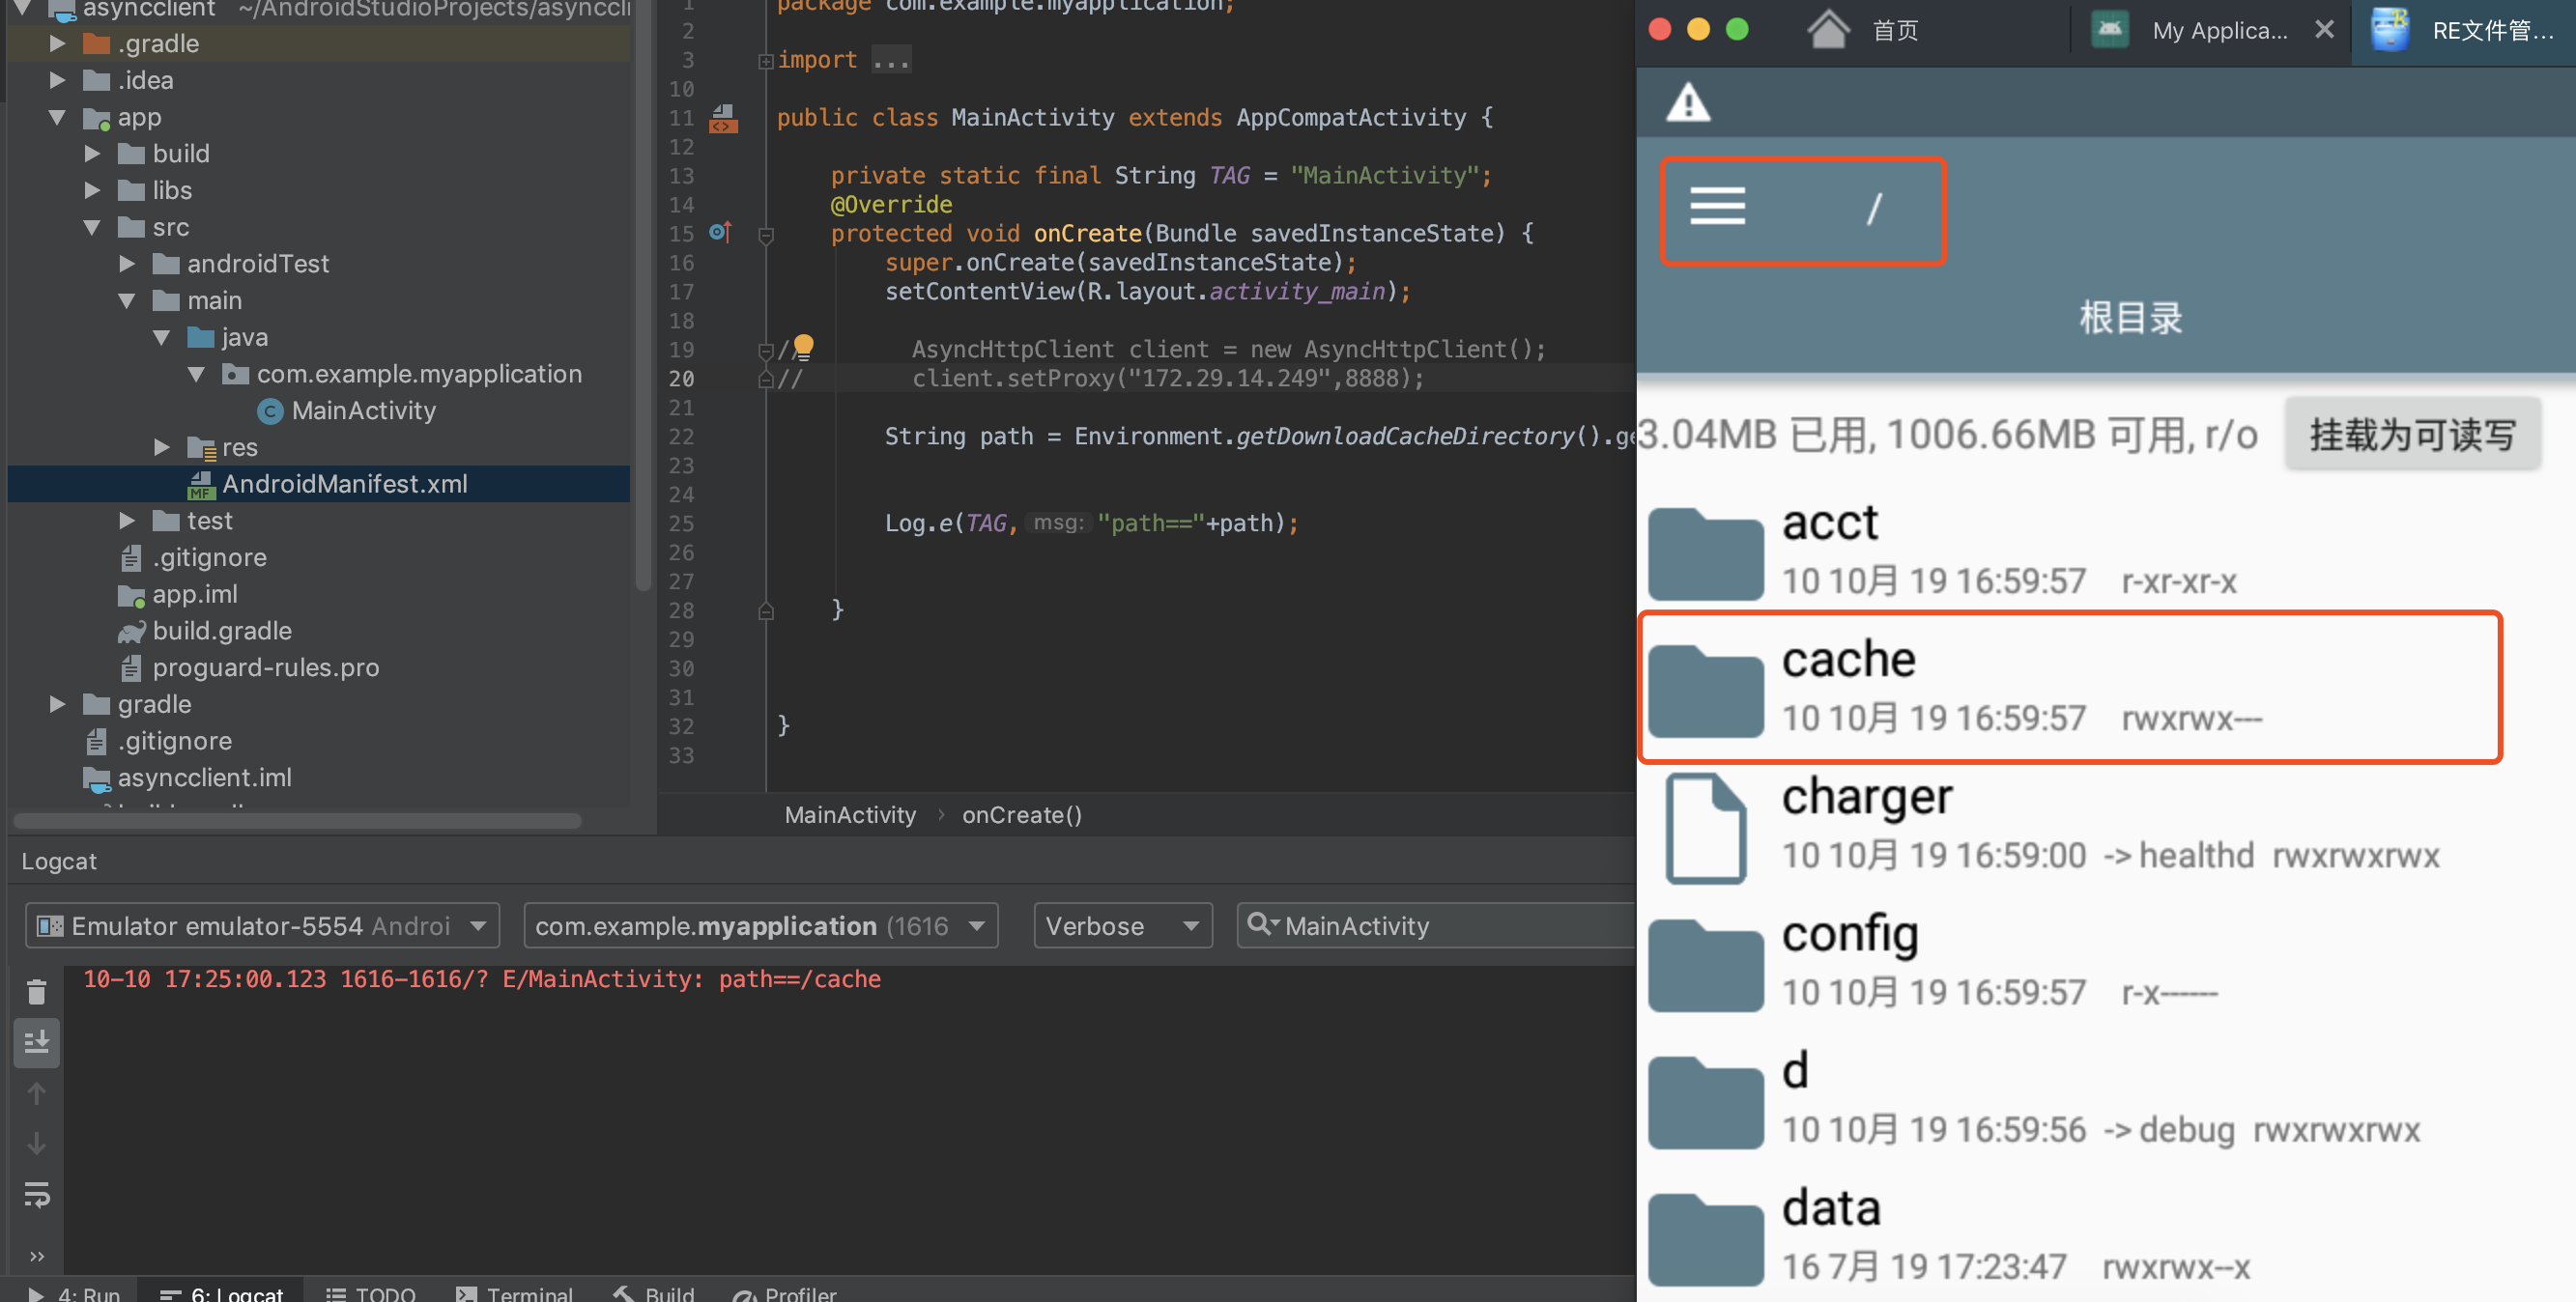The width and height of the screenshot is (2576, 1302).
Task: Click the Logcat down arrow icon
Action: [x=37, y=1143]
